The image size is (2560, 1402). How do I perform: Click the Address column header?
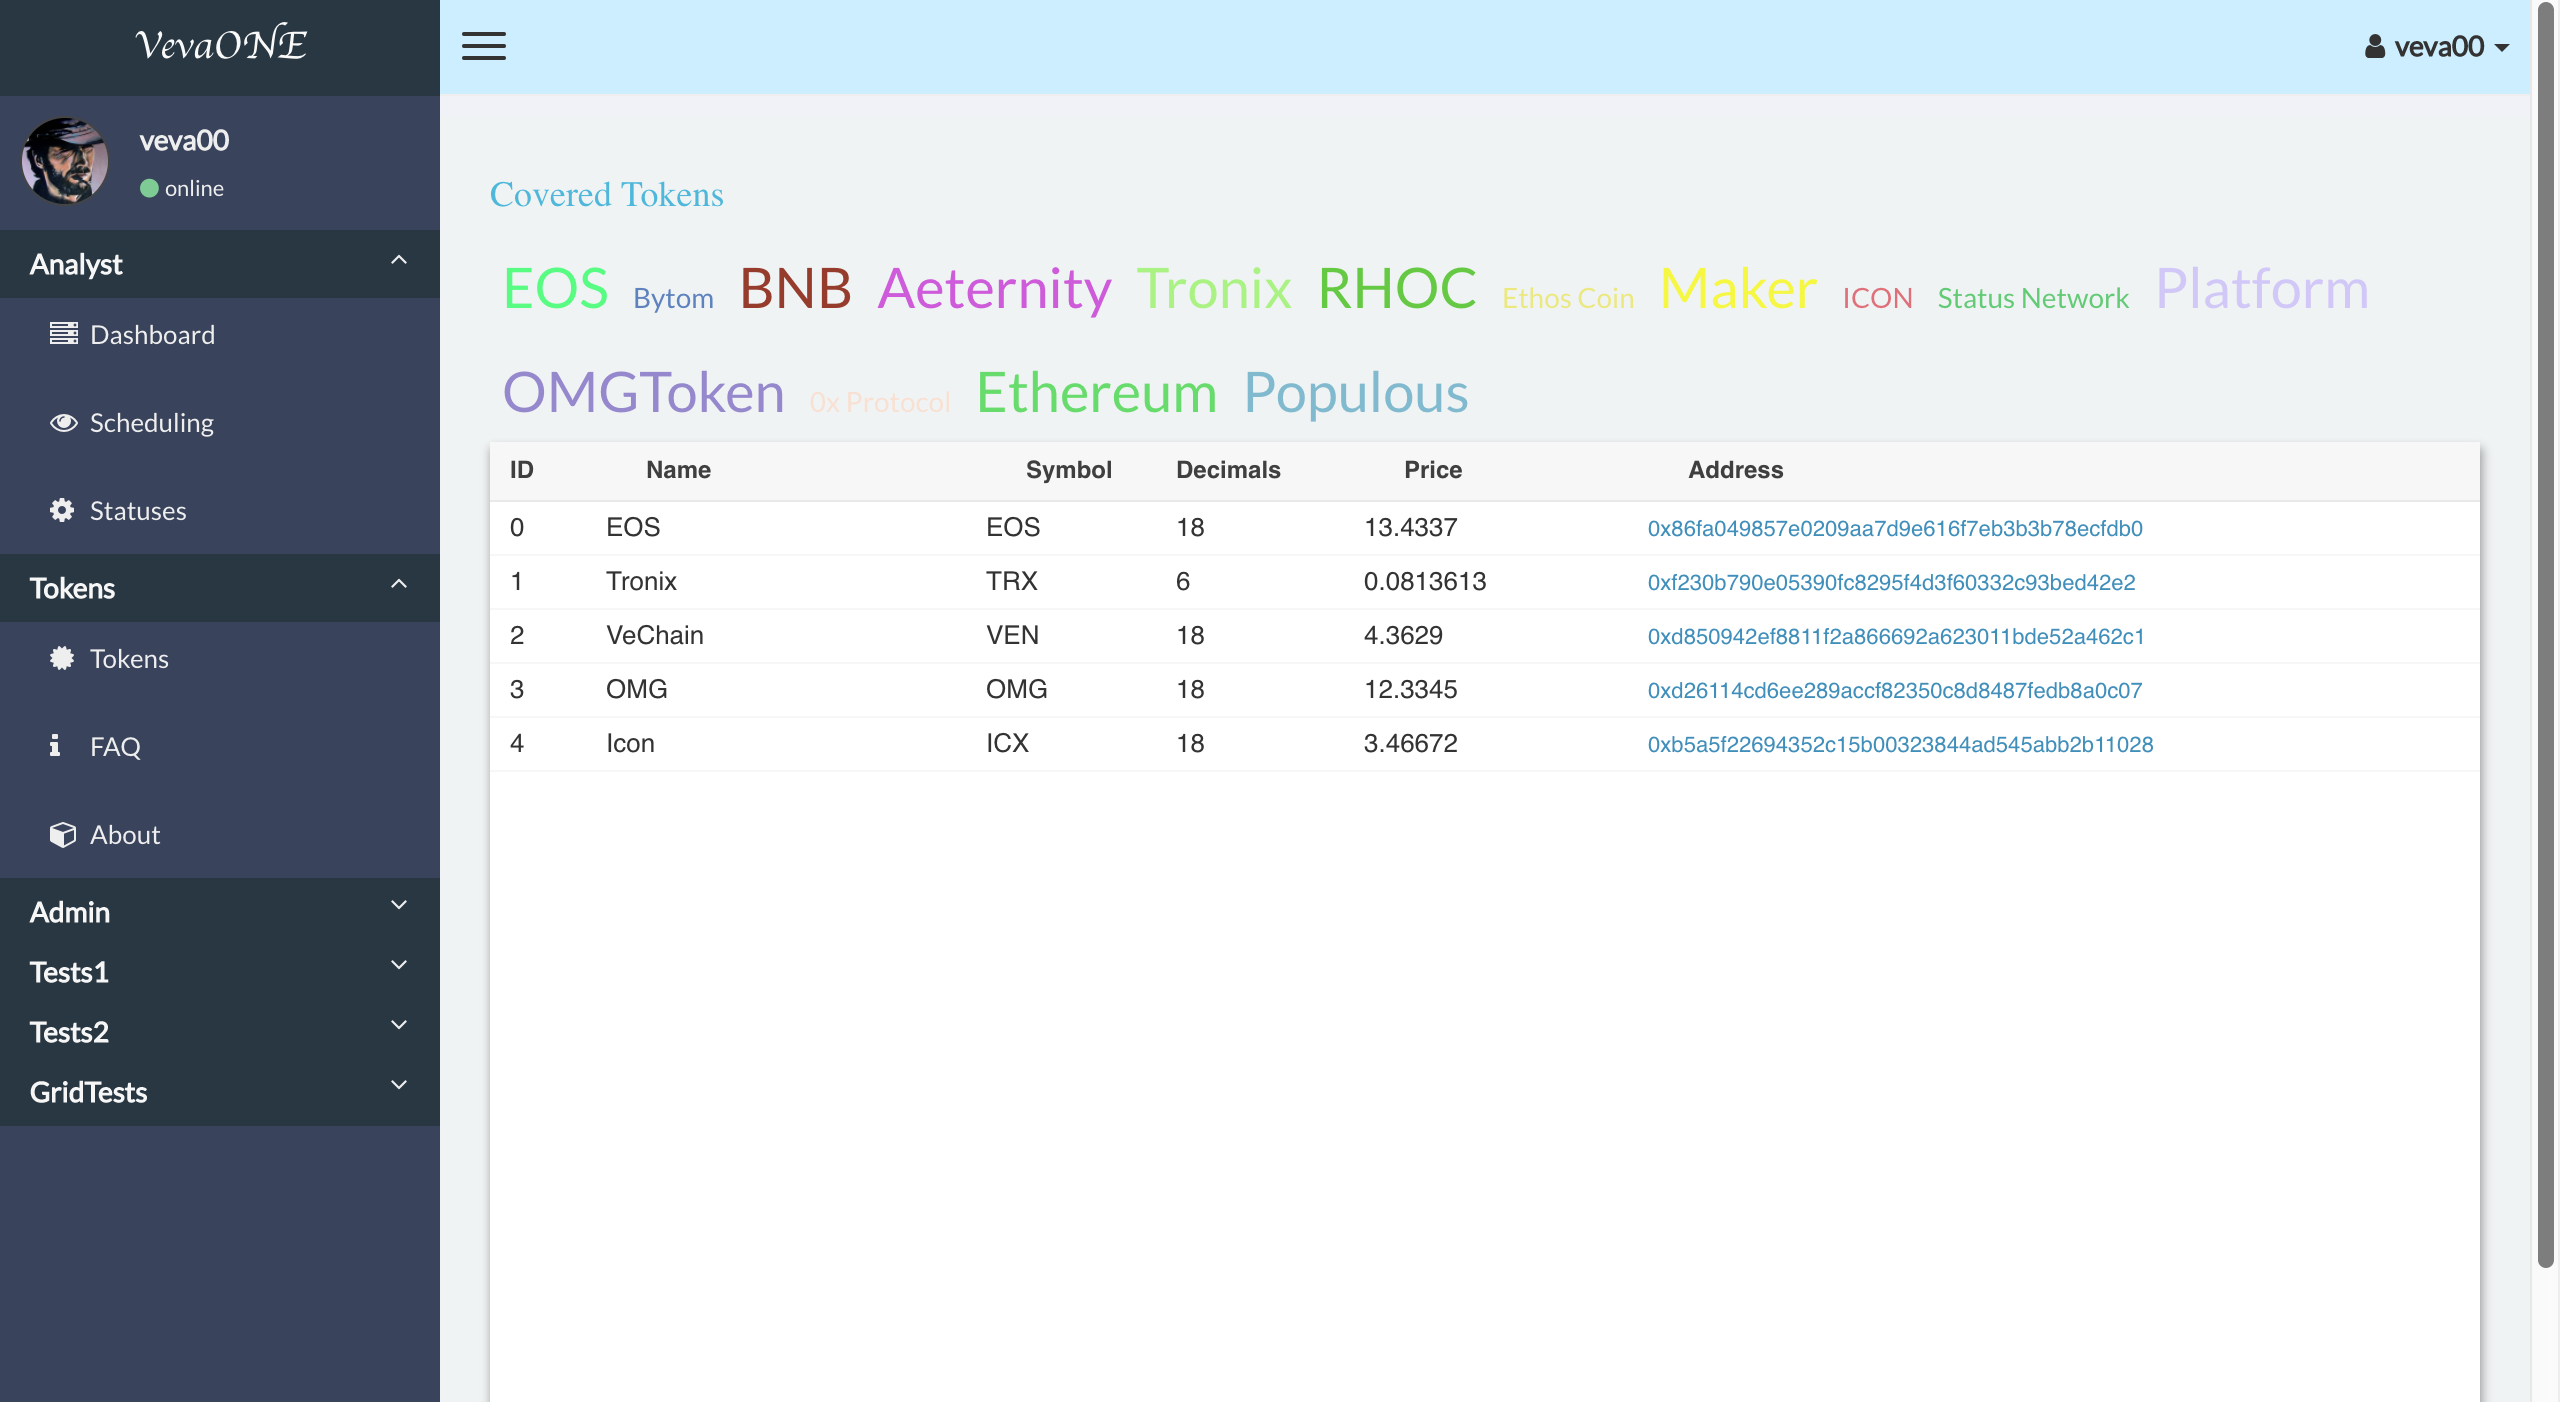tap(1736, 470)
